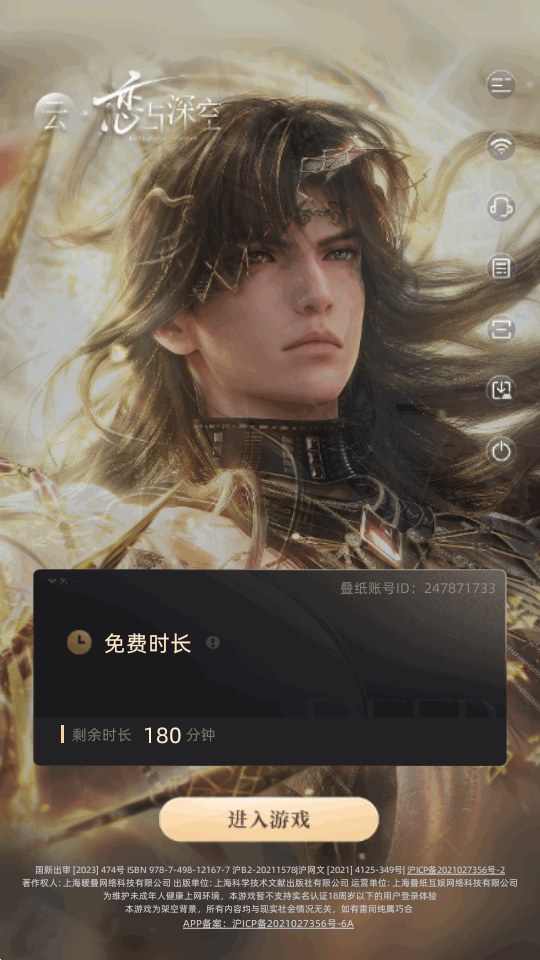Screen dimensions: 540x960
Task: Open the three-line menu icon
Action: [x=501, y=84]
